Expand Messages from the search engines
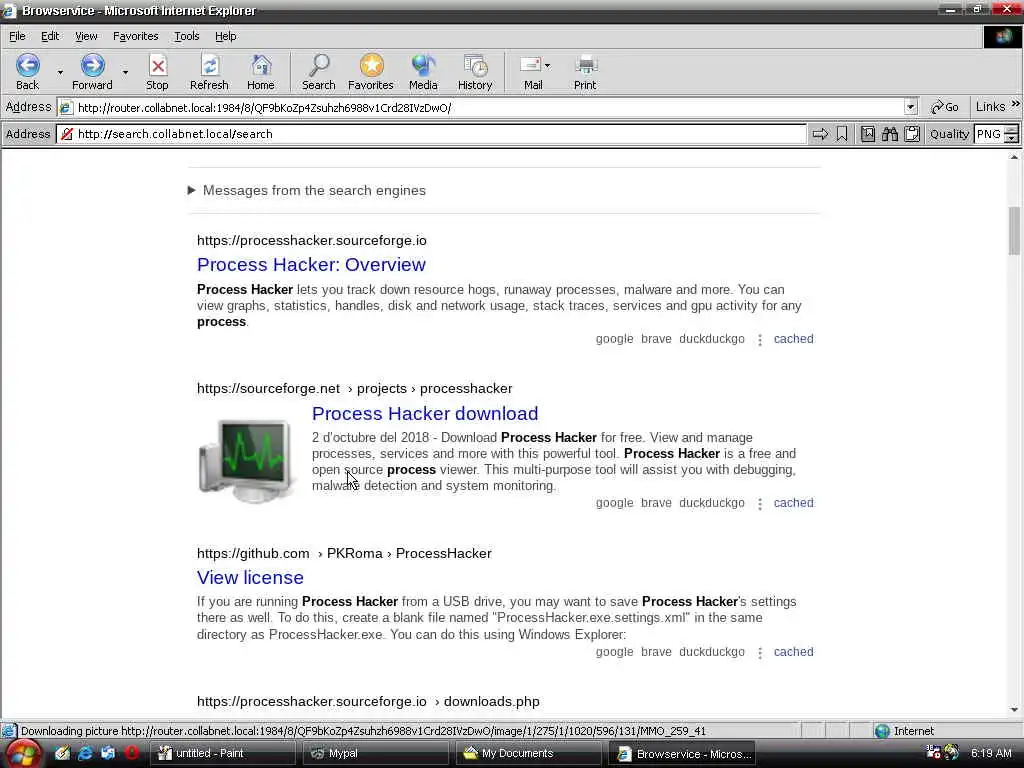Image resolution: width=1024 pixels, height=768 pixels. point(307,191)
